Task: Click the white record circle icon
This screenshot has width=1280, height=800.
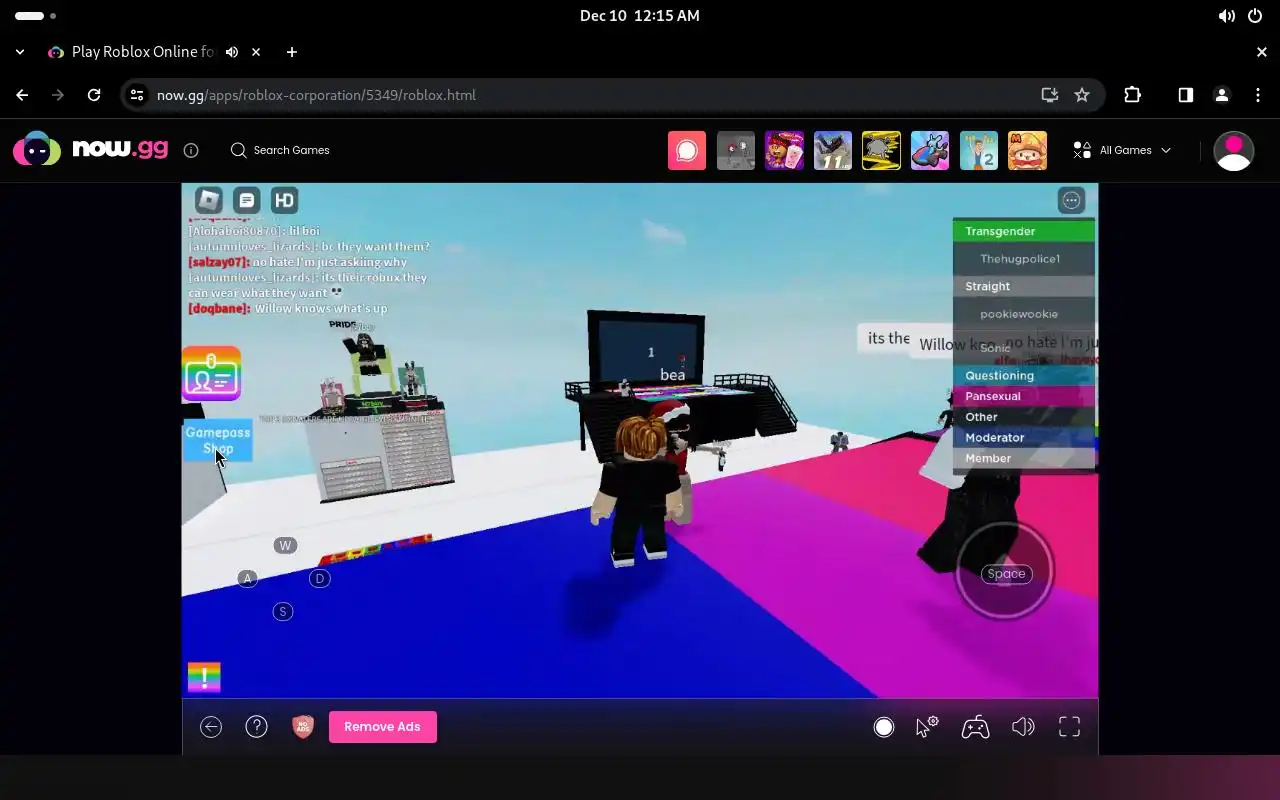Action: click(884, 727)
